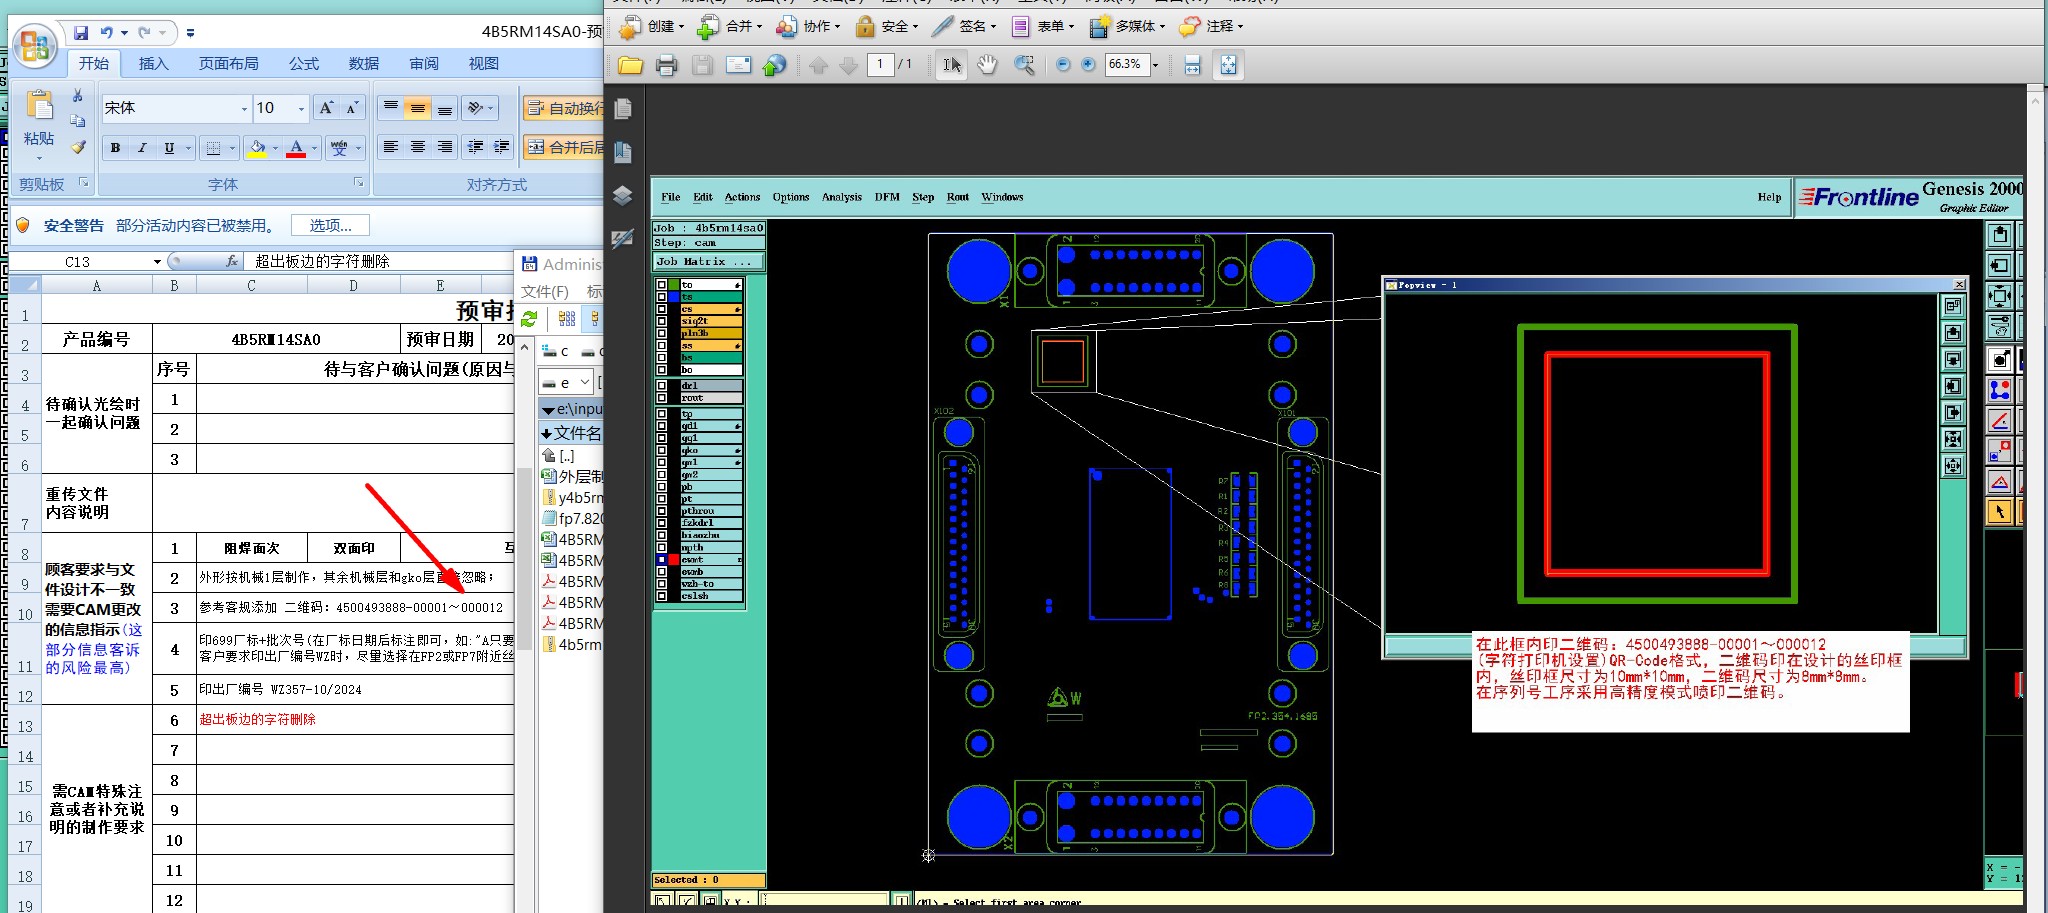Click the 自动换行 wrap text button

tap(564, 108)
